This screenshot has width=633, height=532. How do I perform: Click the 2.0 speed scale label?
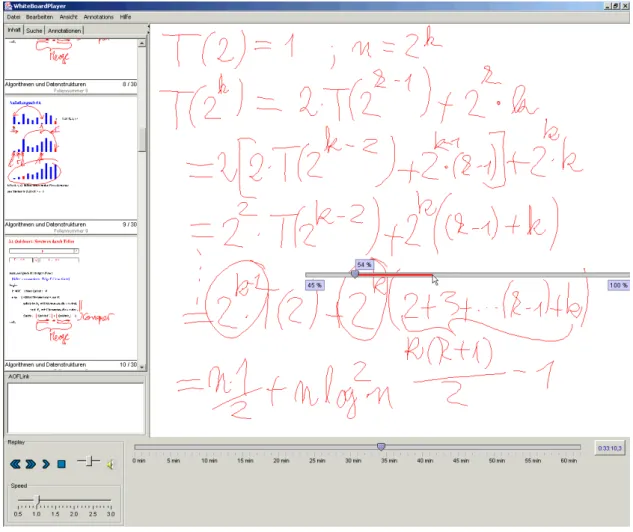click(x=74, y=514)
